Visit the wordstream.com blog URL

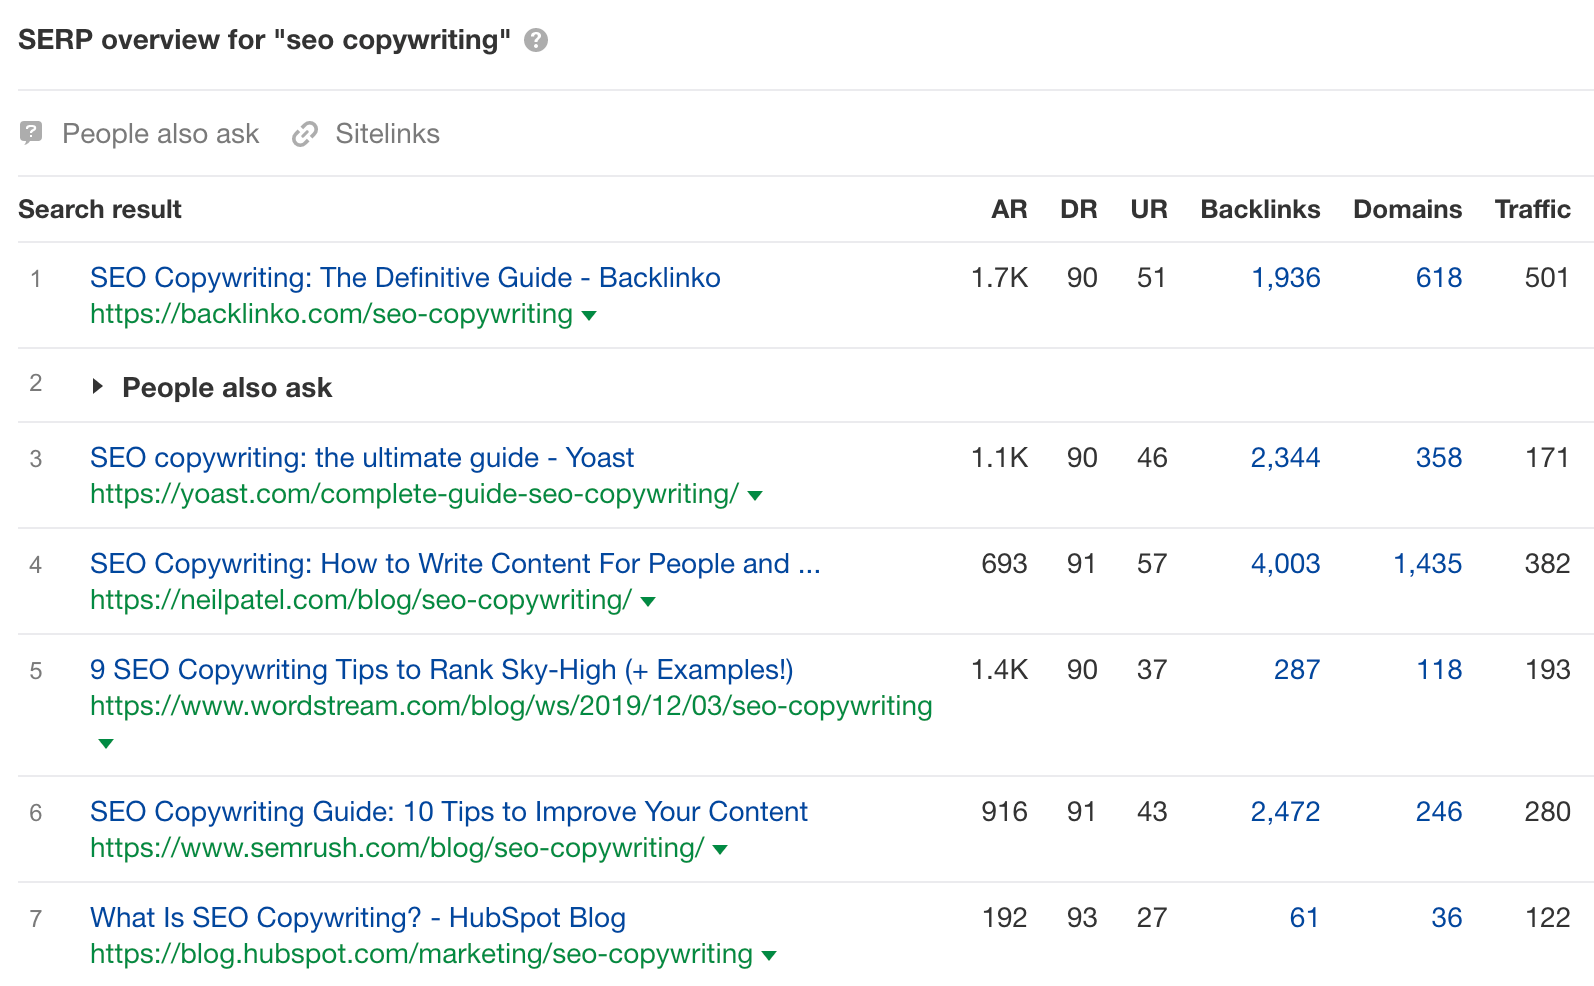tap(511, 706)
